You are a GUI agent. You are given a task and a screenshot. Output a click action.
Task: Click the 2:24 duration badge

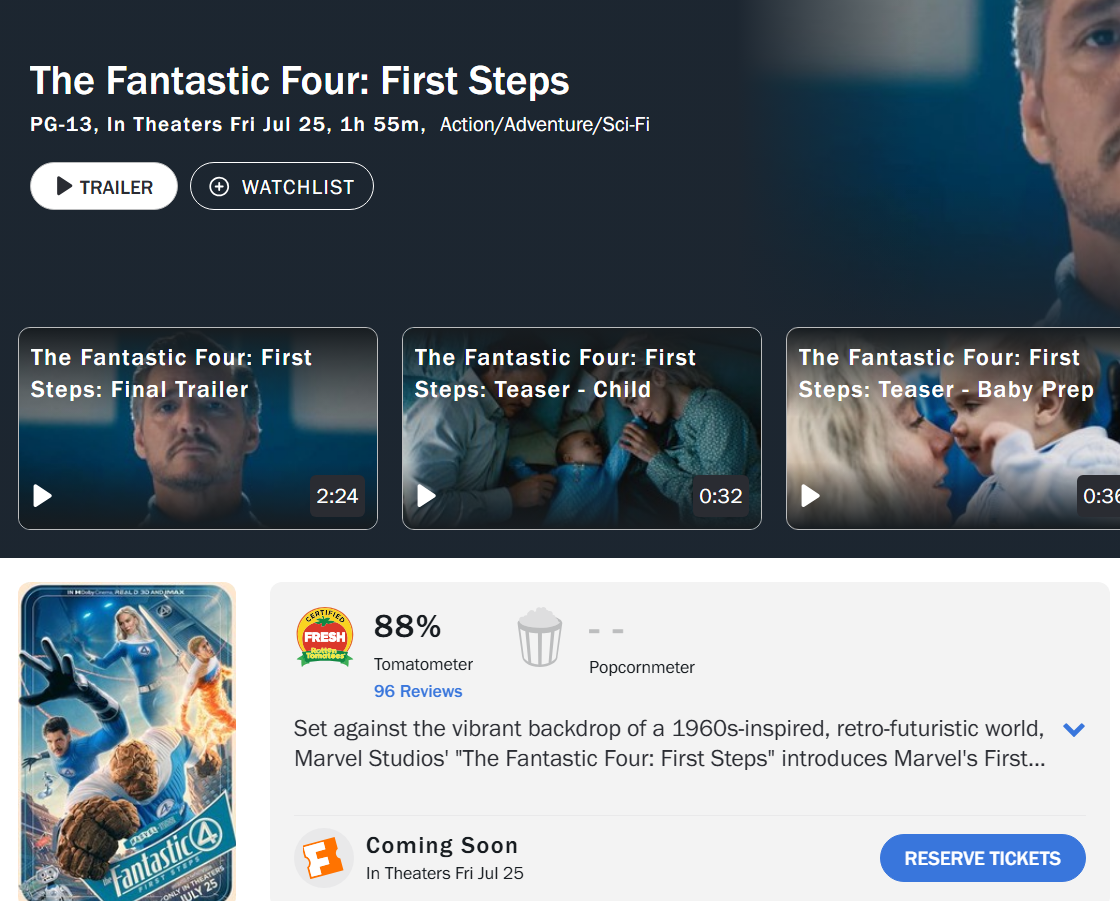[337, 496]
